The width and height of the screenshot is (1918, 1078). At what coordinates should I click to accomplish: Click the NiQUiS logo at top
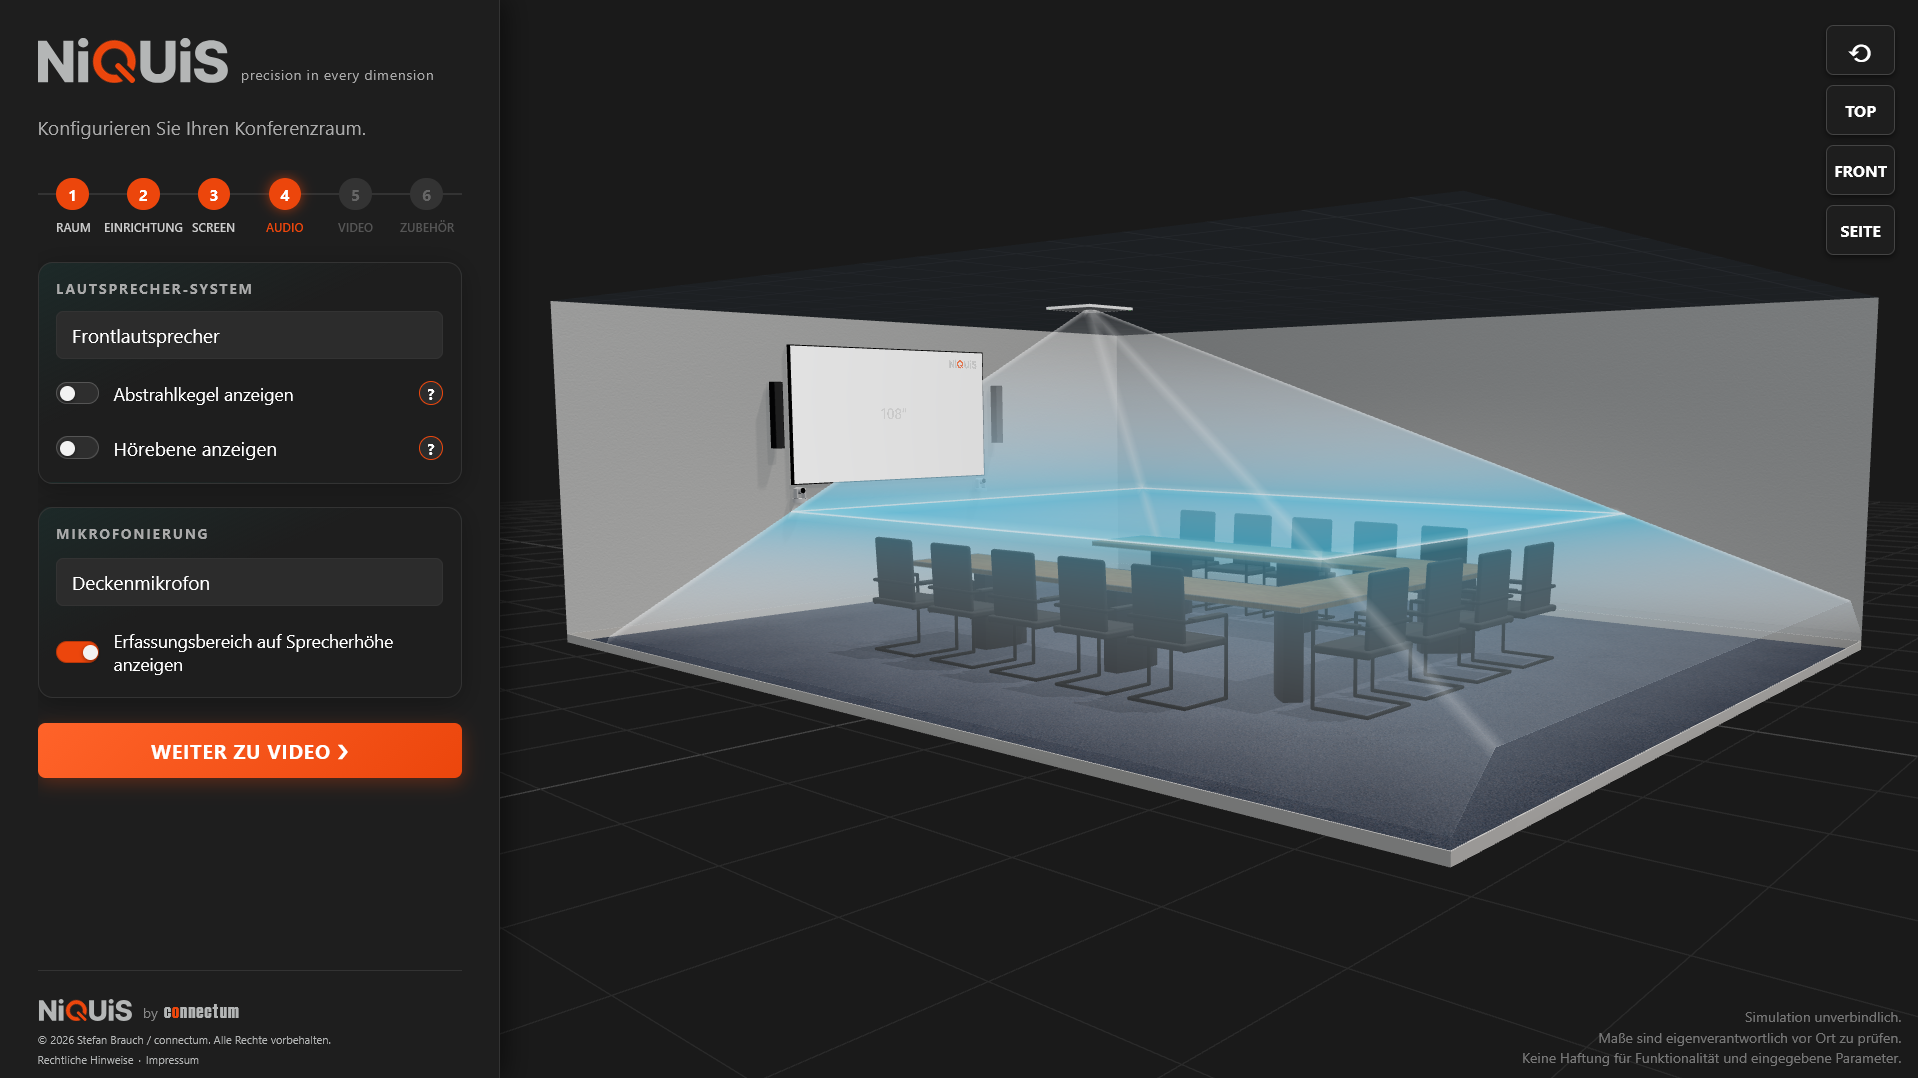(133, 61)
